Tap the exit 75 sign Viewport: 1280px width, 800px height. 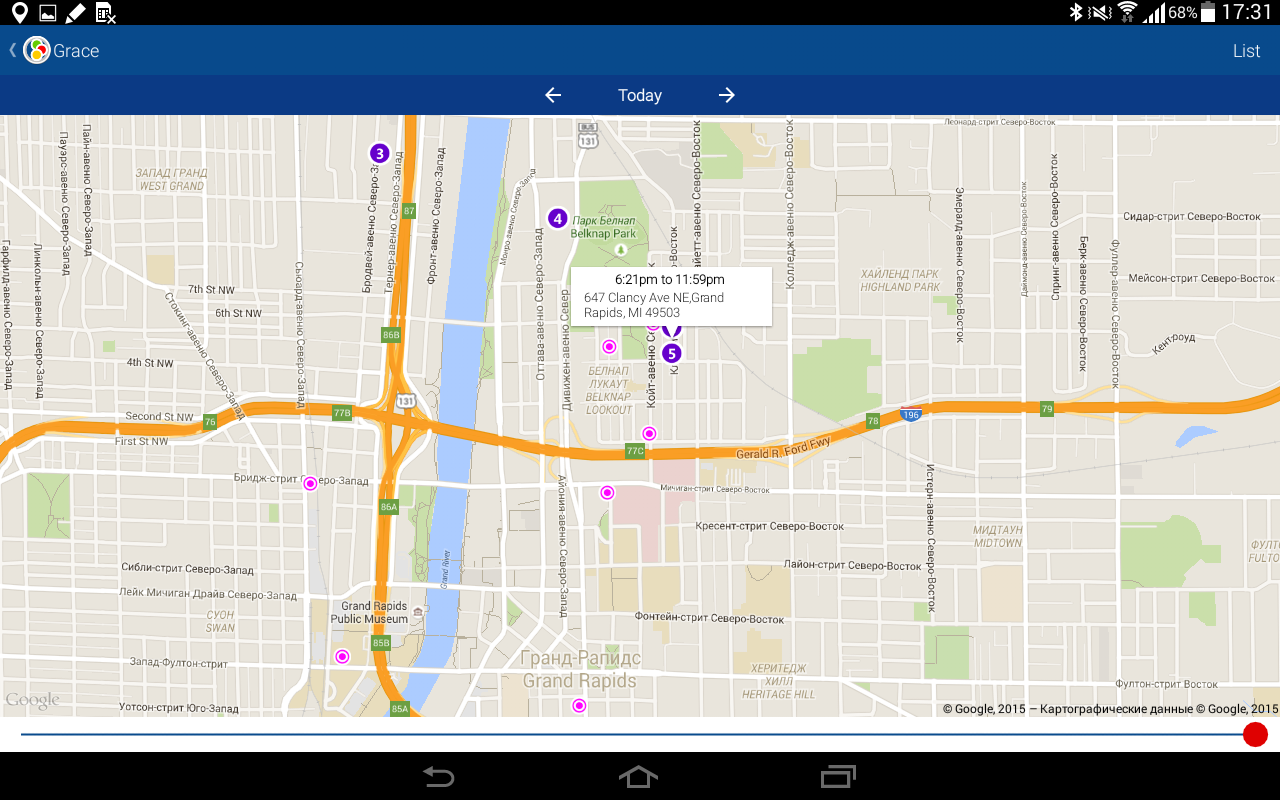(x=210, y=421)
